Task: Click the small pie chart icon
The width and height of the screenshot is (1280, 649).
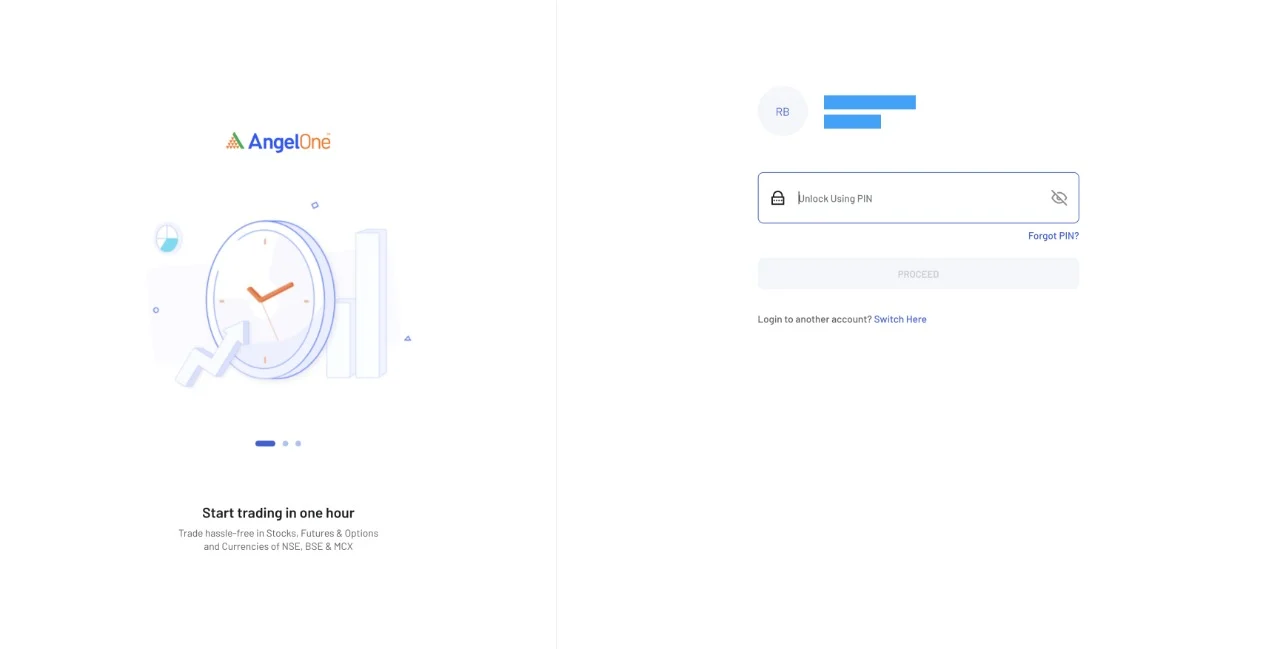Action: [x=167, y=238]
